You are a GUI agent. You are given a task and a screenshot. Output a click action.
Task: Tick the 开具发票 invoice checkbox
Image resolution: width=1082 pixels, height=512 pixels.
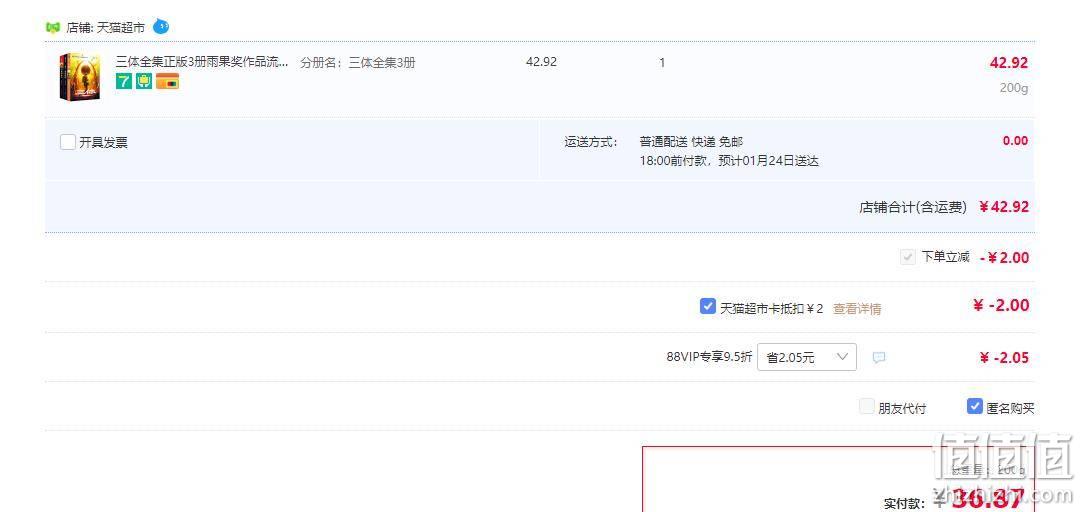(68, 142)
